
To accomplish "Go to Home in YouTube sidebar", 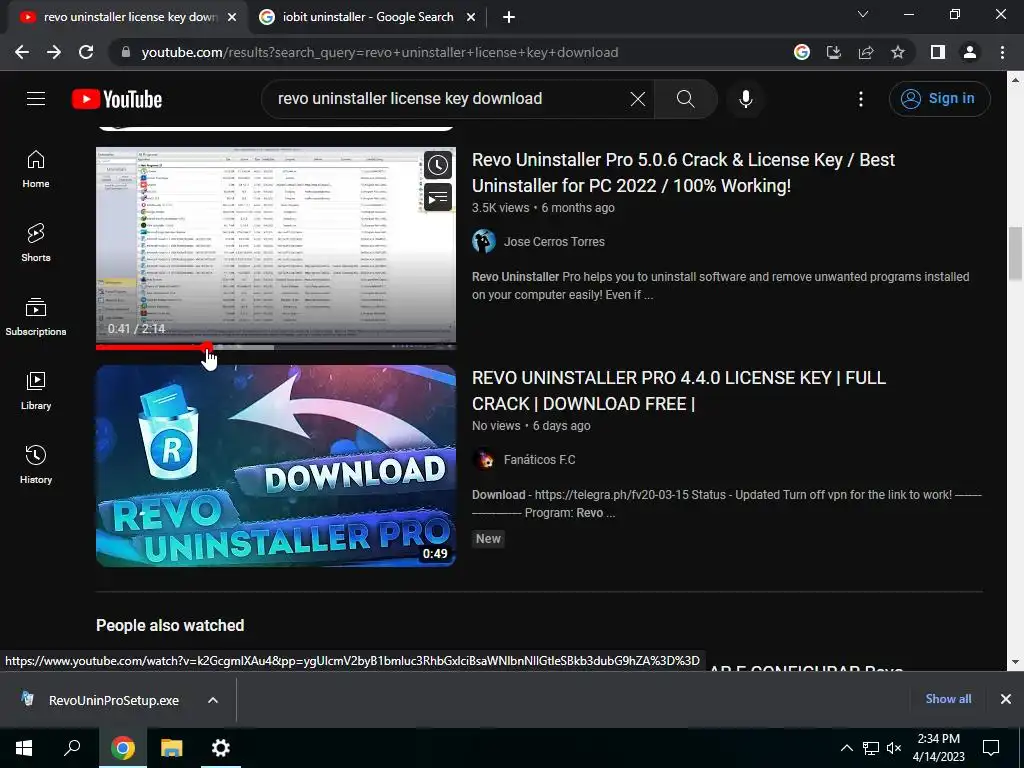I will point(36,169).
